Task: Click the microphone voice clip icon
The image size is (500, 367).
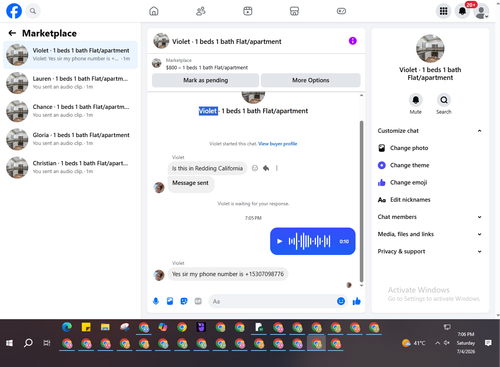Action: click(156, 301)
